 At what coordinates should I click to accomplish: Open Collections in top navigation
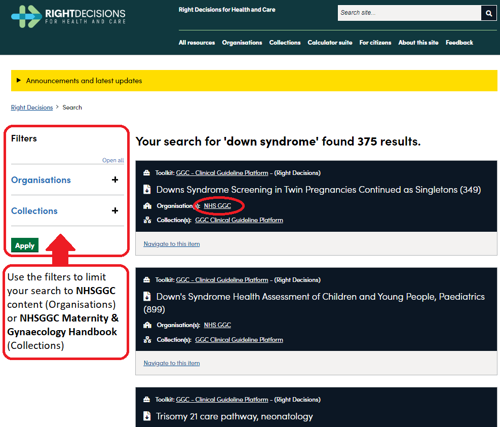(x=285, y=43)
